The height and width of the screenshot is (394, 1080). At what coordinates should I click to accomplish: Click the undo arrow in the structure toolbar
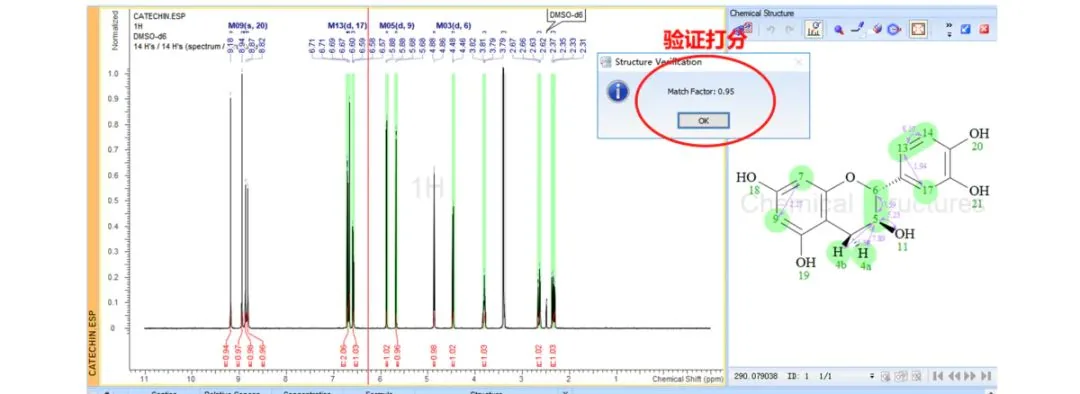click(x=771, y=29)
